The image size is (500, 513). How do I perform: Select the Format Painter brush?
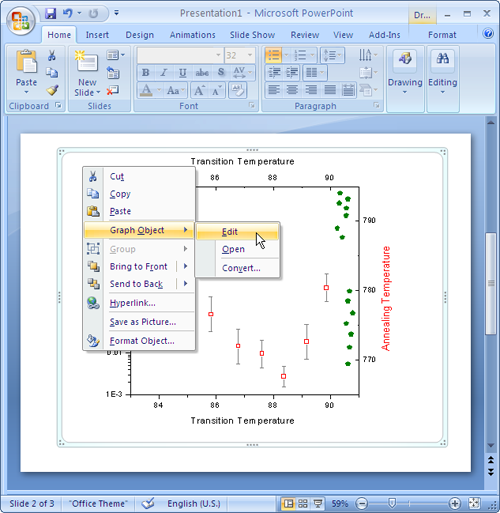pos(52,90)
